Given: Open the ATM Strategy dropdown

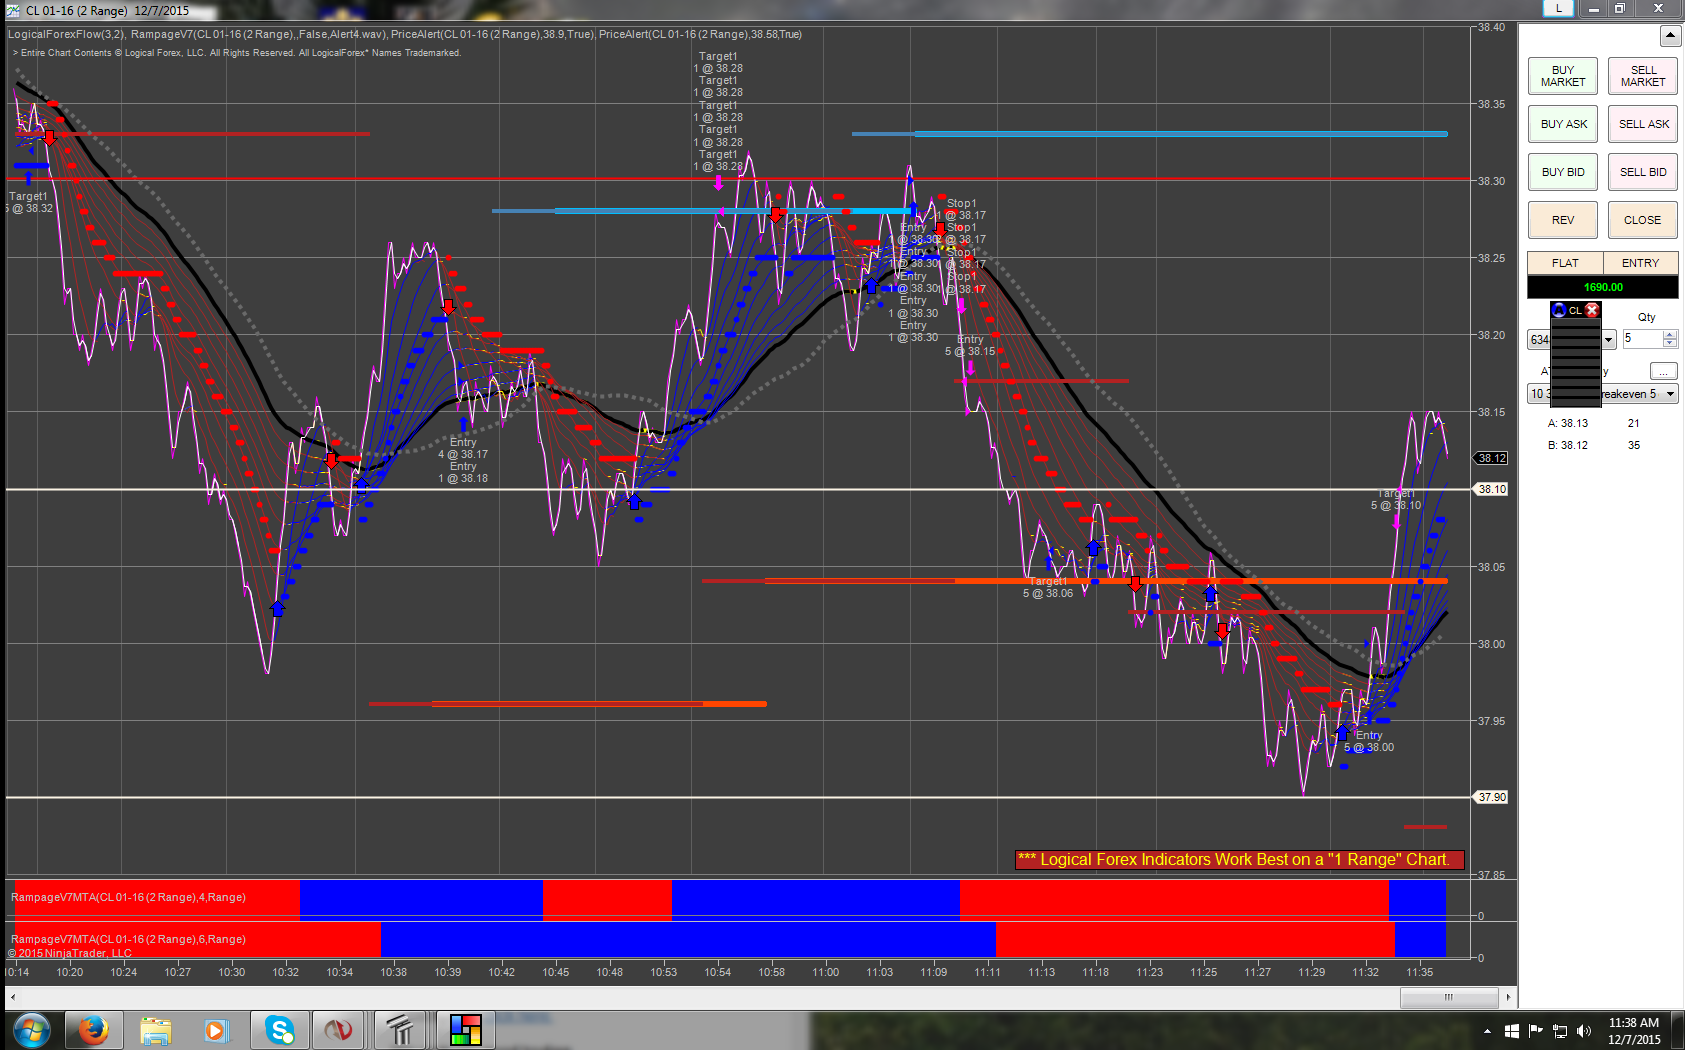Looking at the screenshot, I should click(1670, 394).
